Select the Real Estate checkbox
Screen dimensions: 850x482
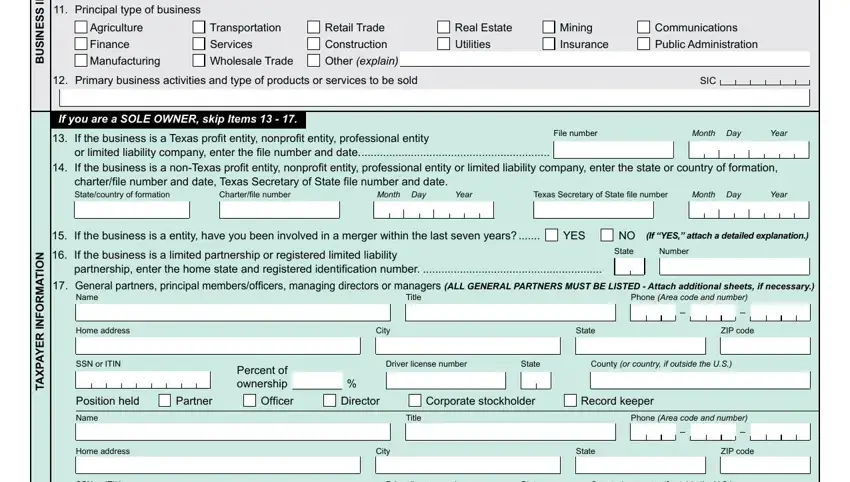coord(443,27)
